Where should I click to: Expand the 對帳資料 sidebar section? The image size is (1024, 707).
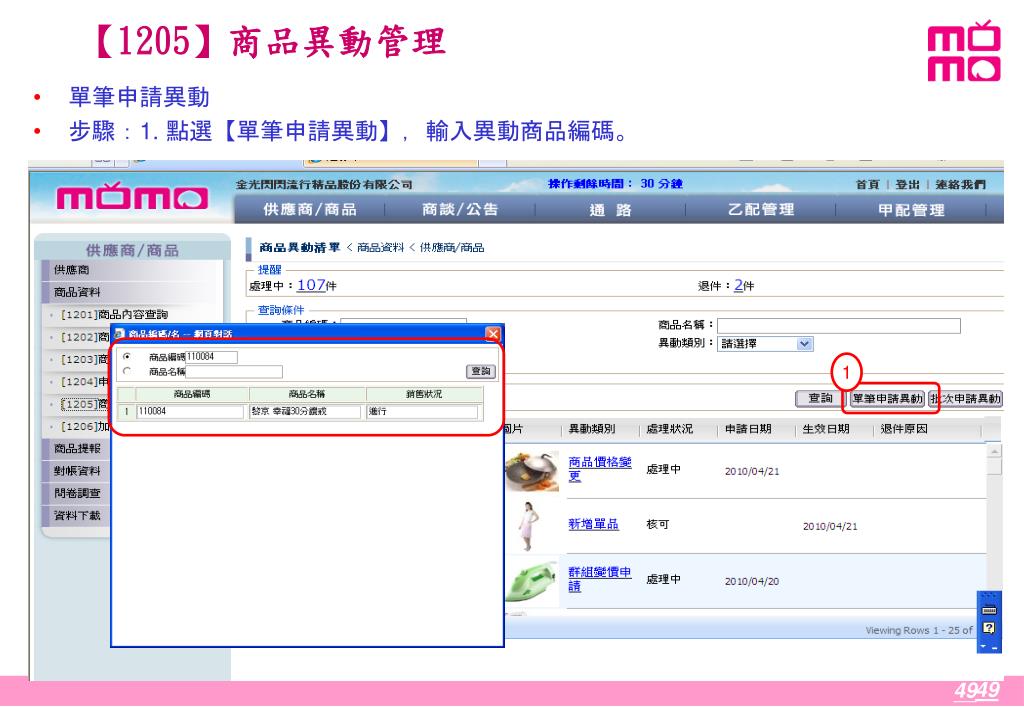click(77, 471)
